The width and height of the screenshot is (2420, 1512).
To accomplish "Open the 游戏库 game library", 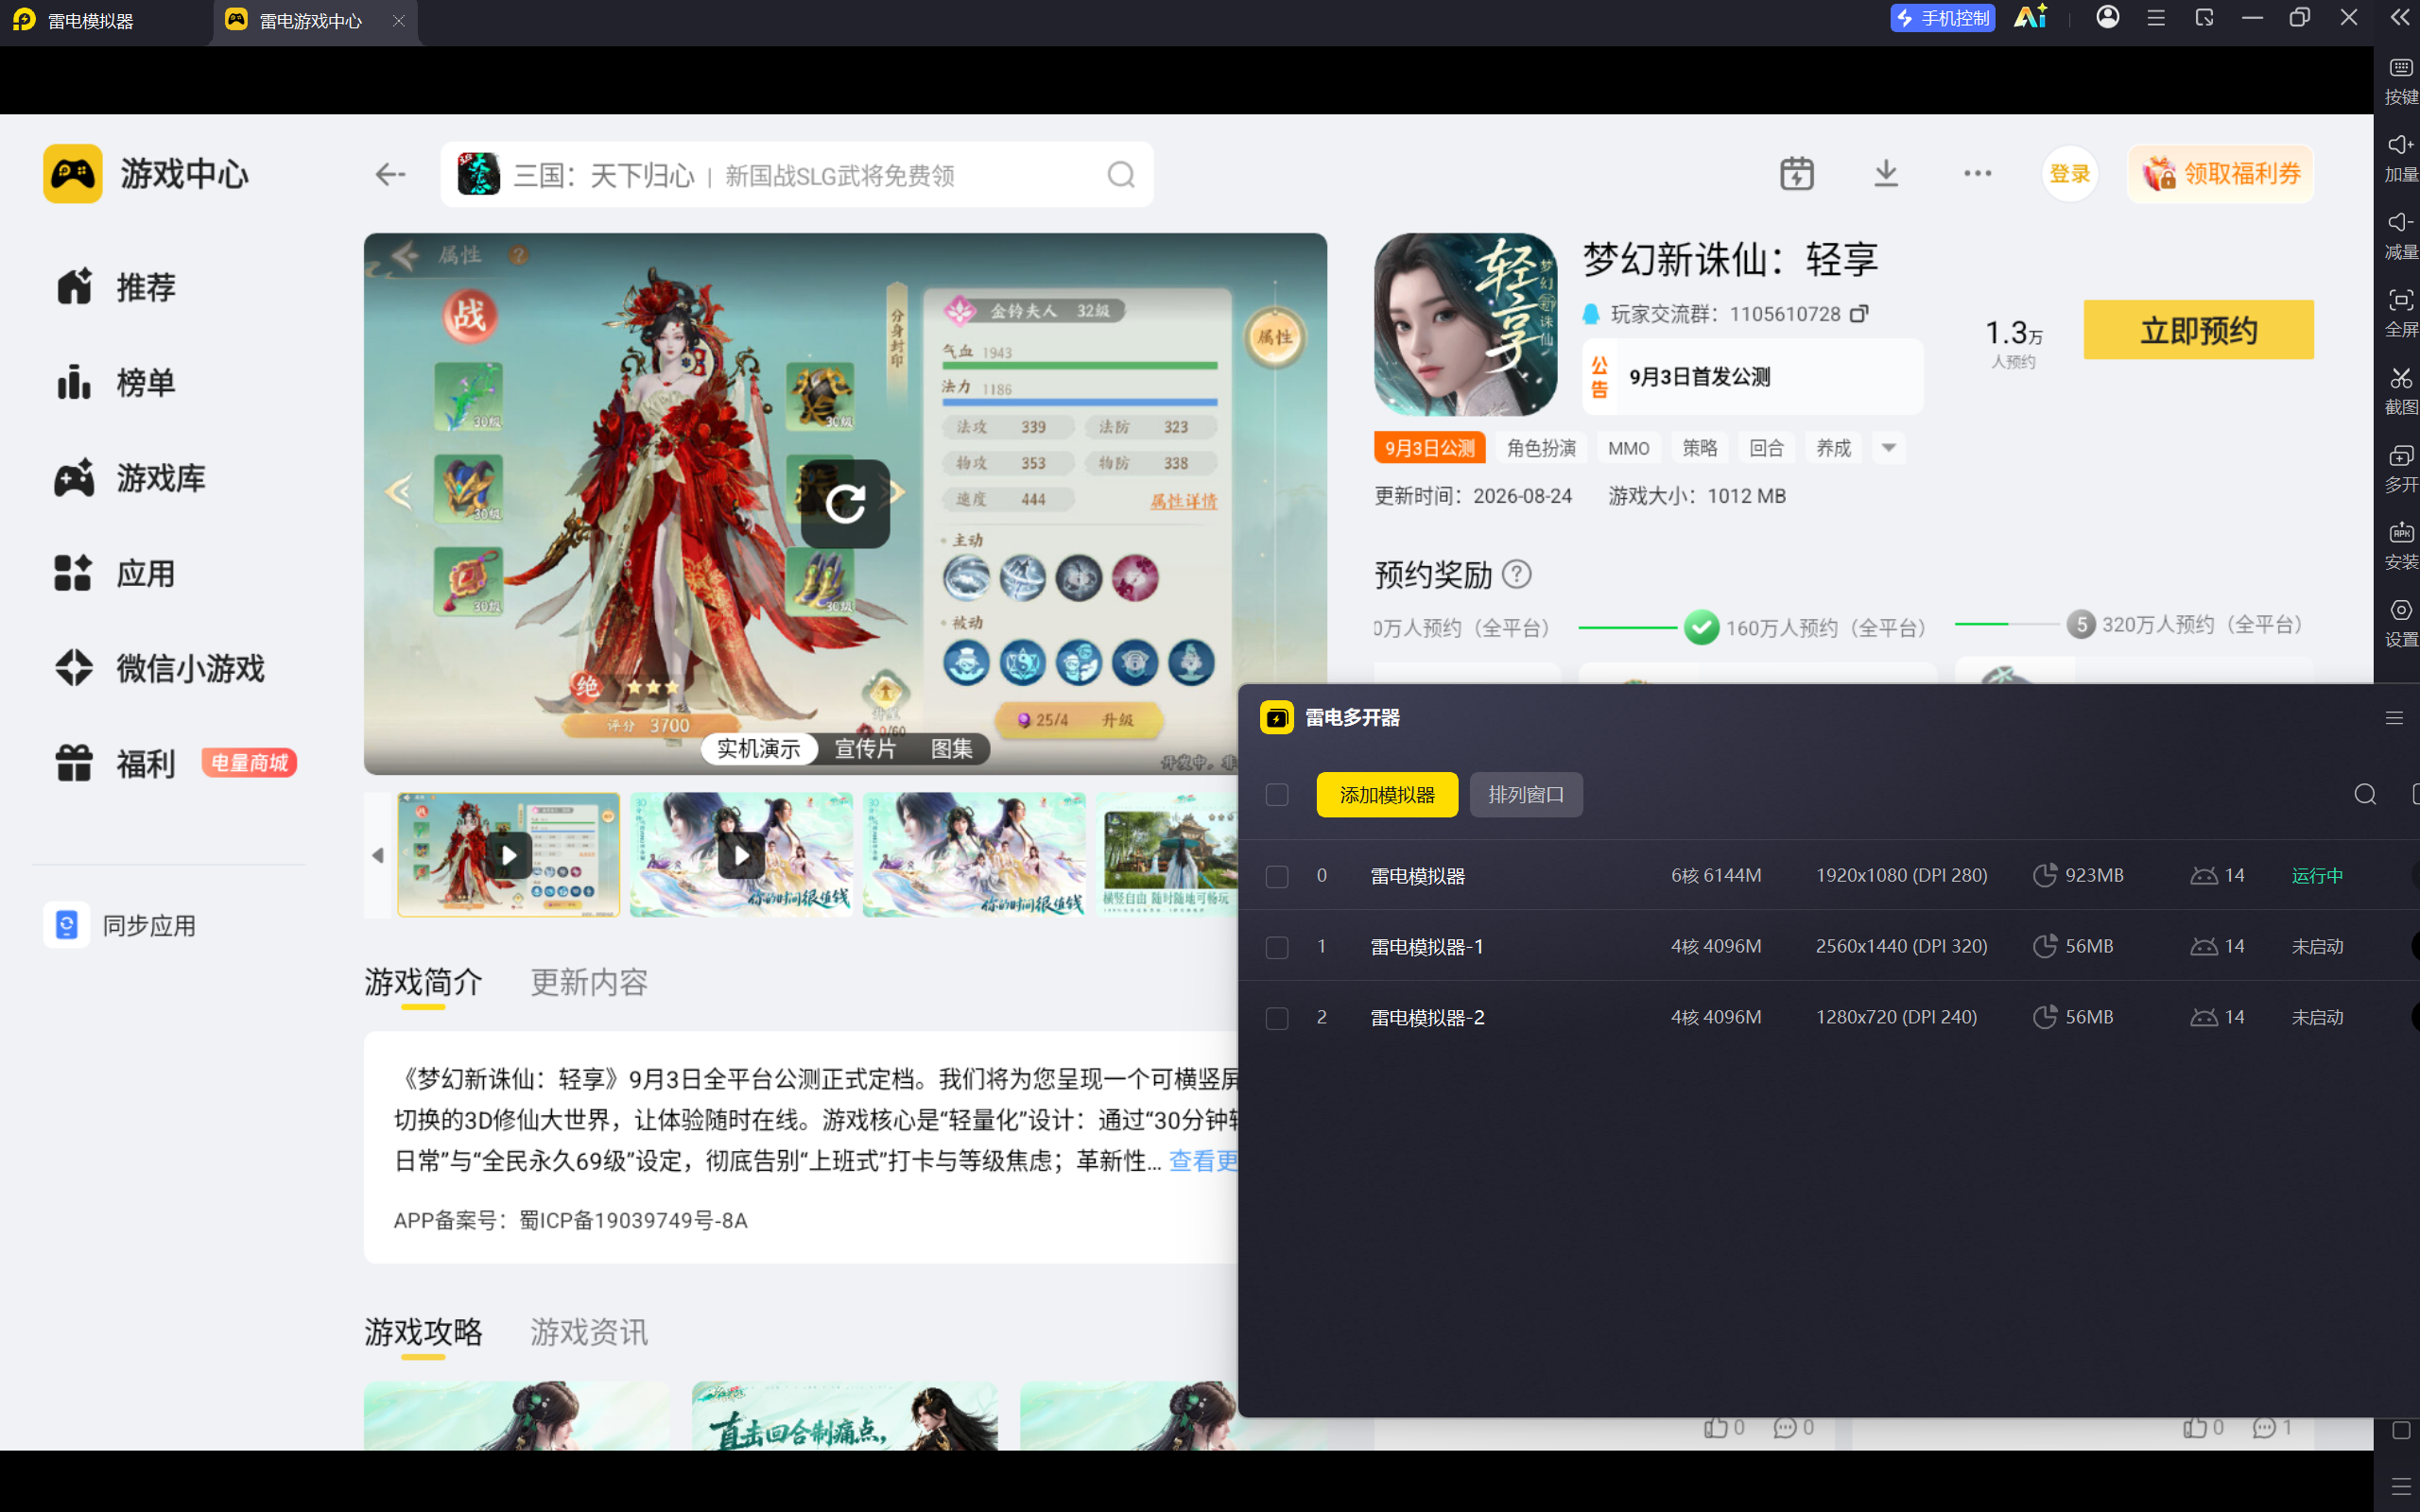I will click(x=130, y=478).
